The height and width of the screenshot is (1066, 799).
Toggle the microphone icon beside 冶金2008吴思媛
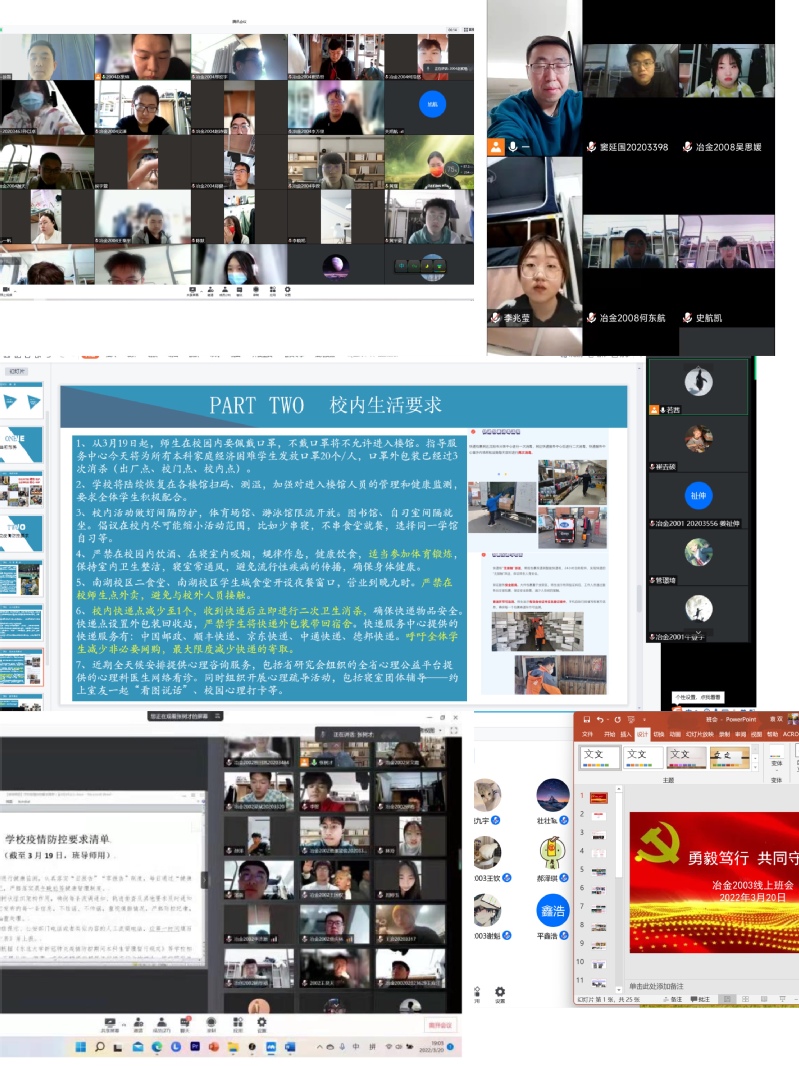(x=687, y=146)
